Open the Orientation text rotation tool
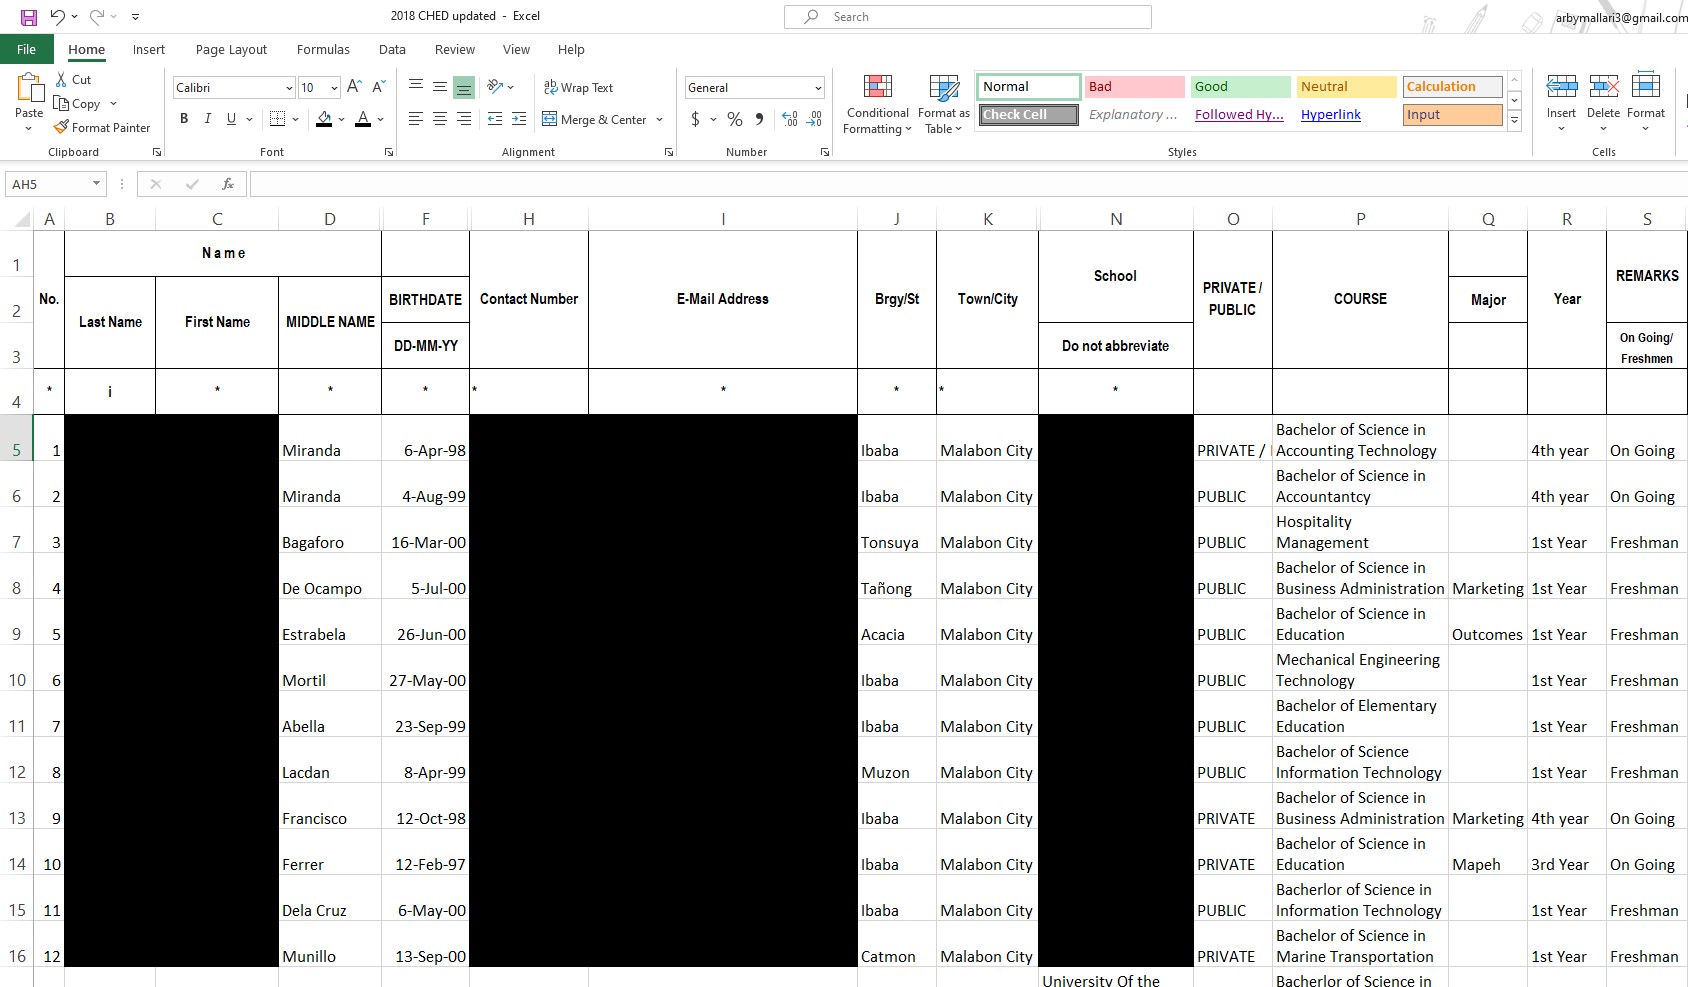This screenshot has height=987, width=1688. tap(495, 87)
